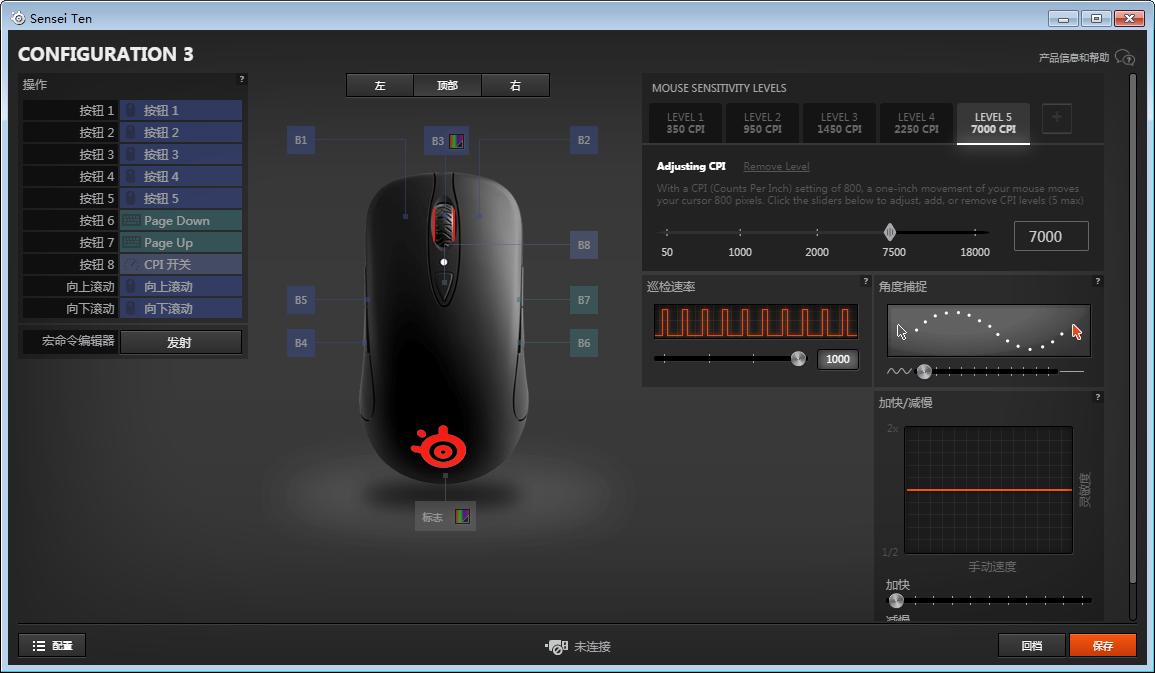Click angle snapping slider handle
Screen dimensions: 1155x673
click(924, 372)
